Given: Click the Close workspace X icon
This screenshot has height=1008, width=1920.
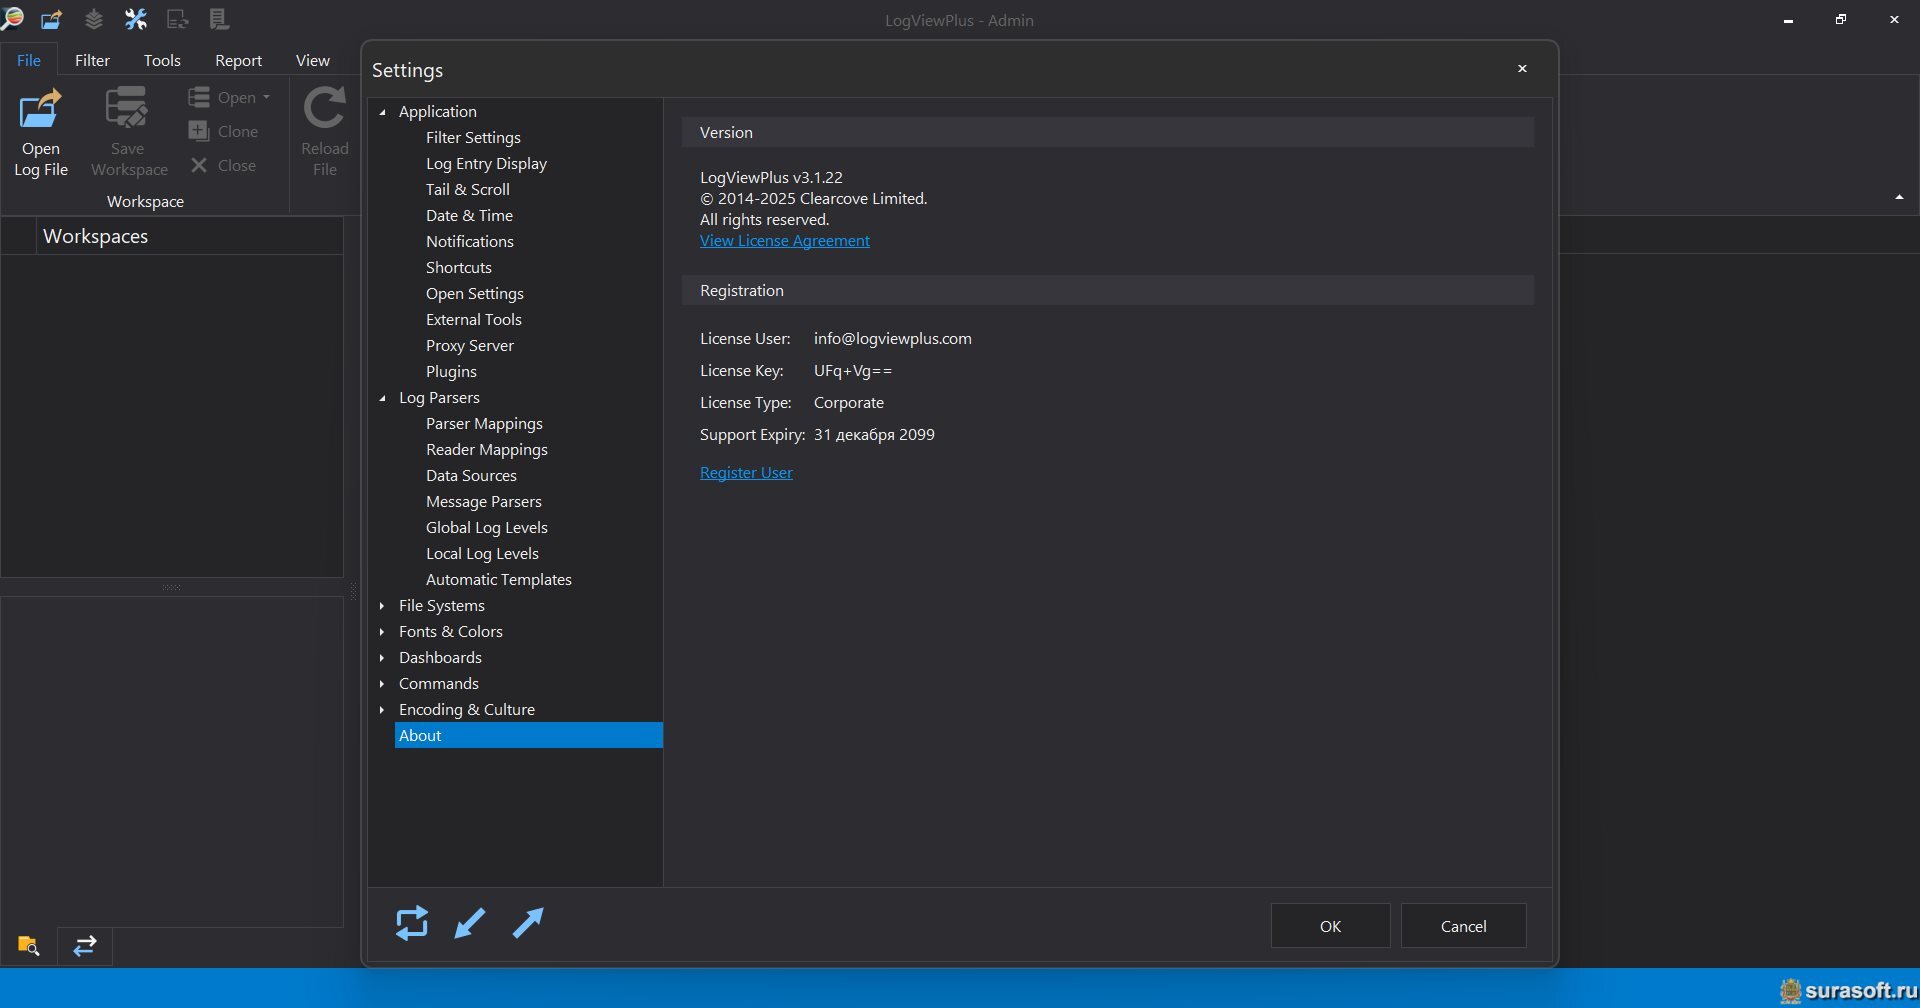Looking at the screenshot, I should (x=199, y=165).
